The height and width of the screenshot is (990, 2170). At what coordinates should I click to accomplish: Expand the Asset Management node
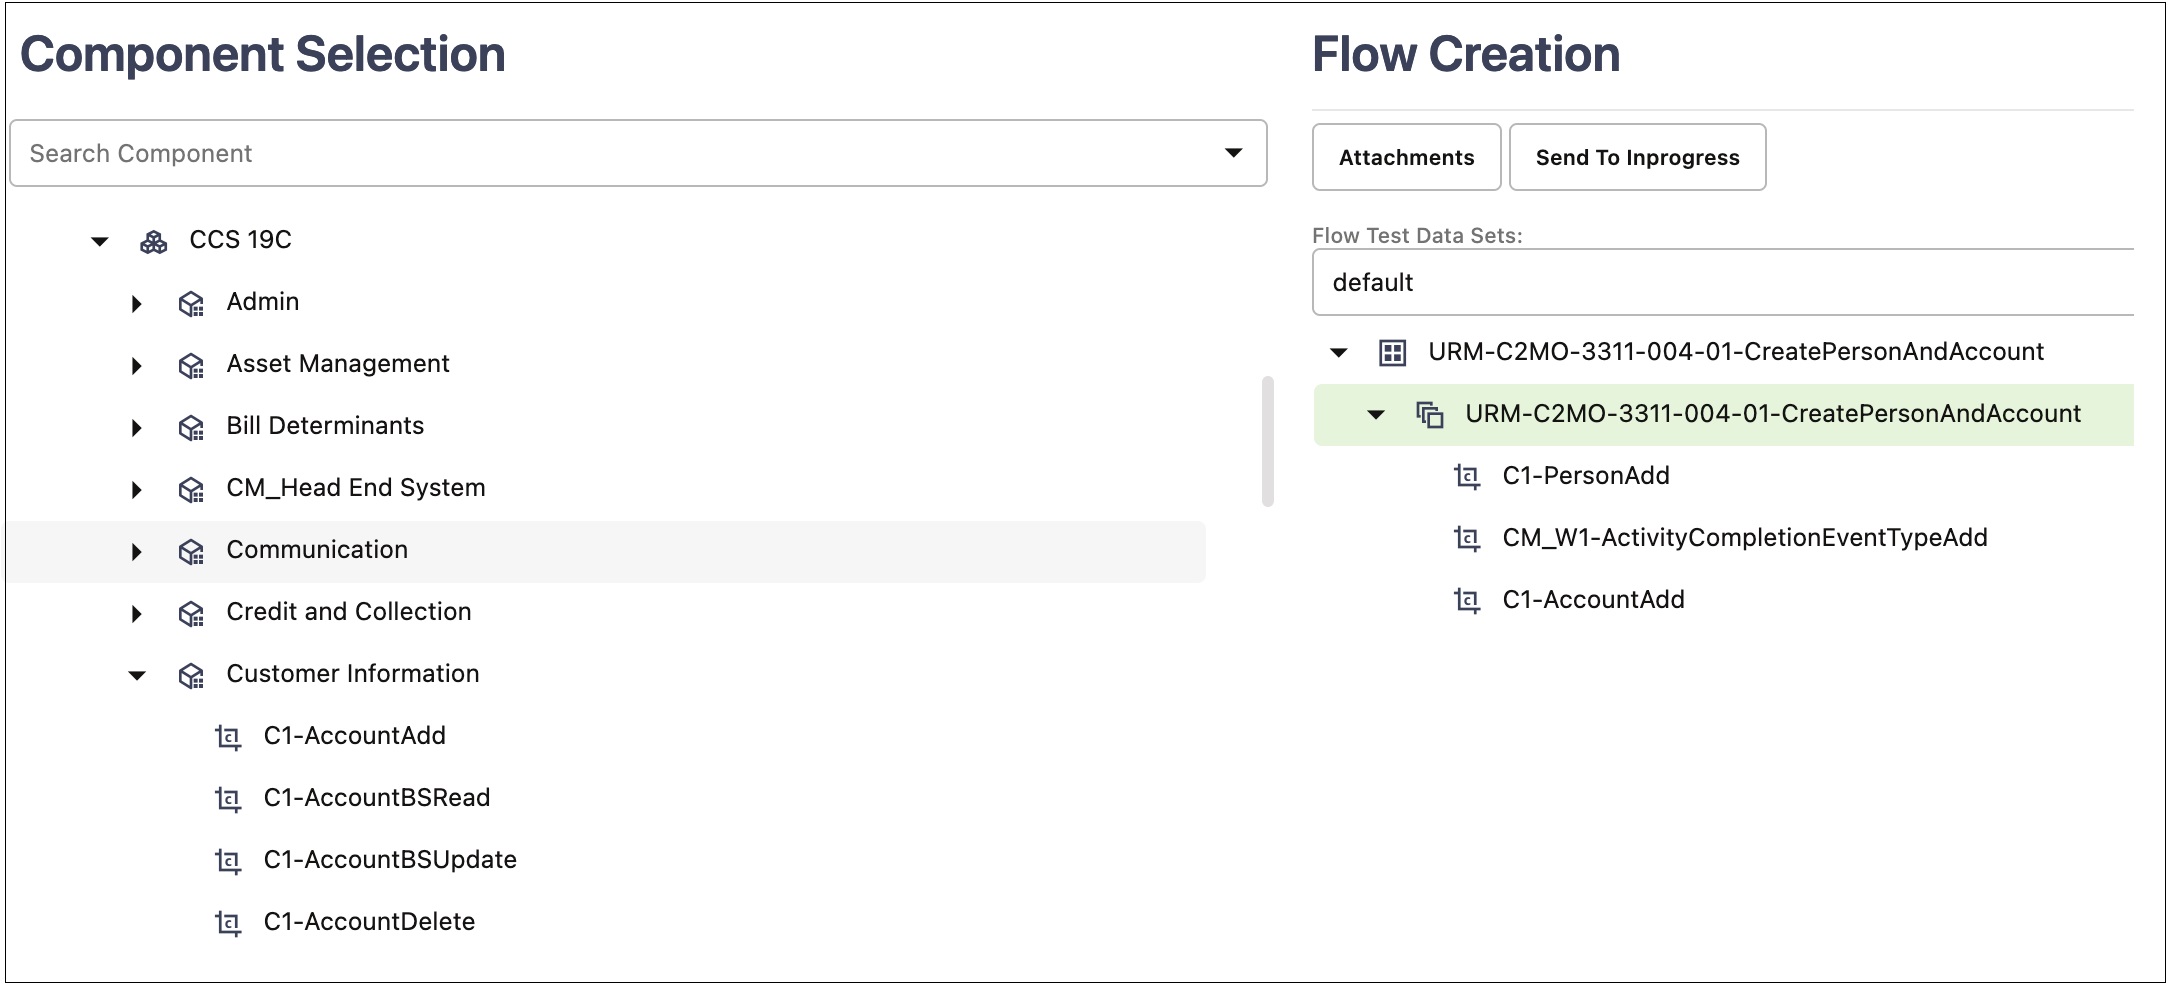pos(137,365)
